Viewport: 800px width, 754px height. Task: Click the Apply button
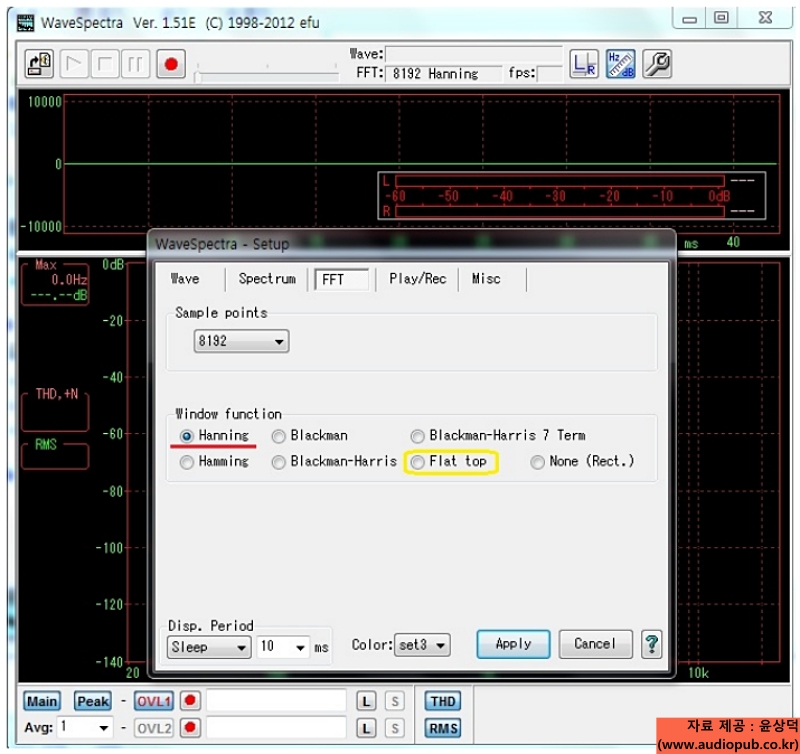coord(513,644)
